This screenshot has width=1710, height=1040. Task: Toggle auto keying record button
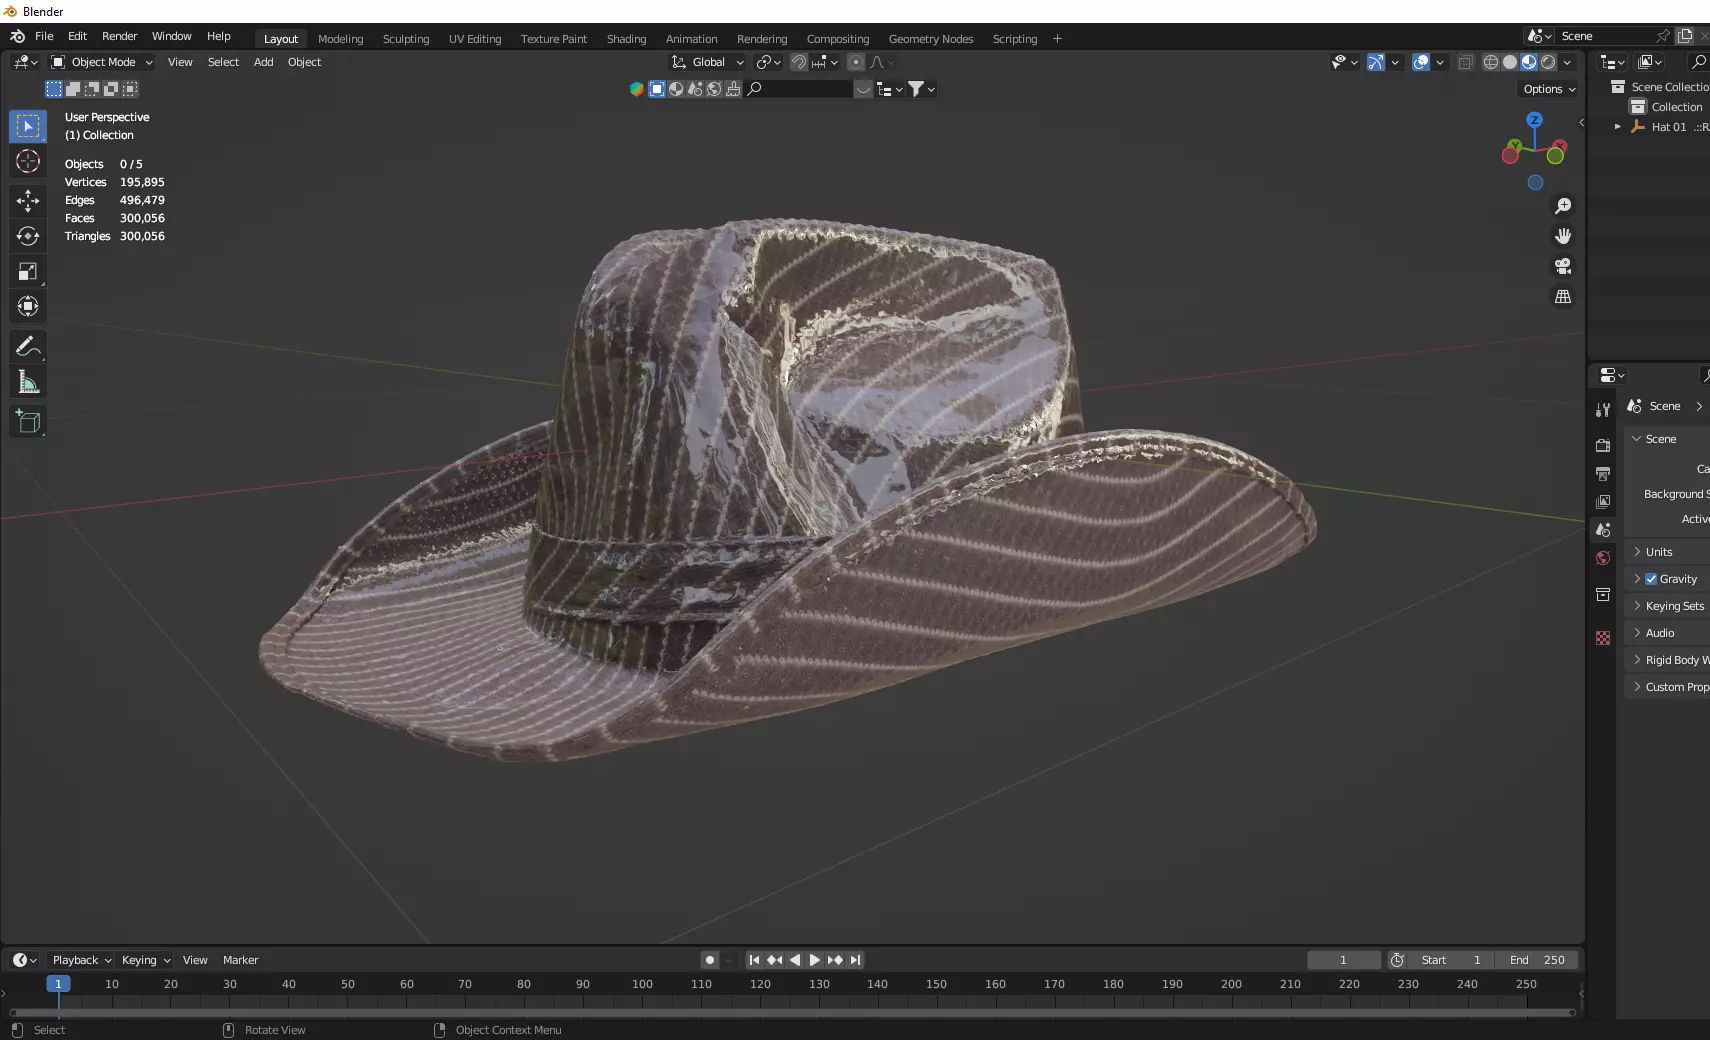point(709,960)
